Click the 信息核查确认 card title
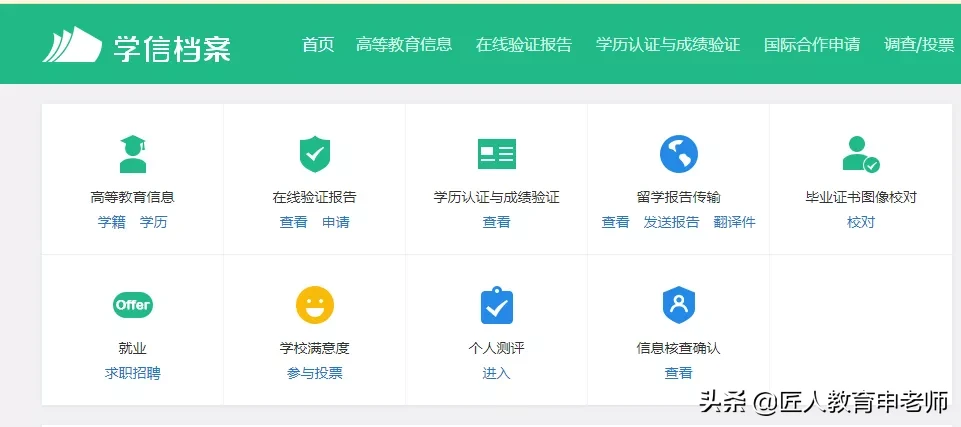961x427 pixels. point(678,348)
